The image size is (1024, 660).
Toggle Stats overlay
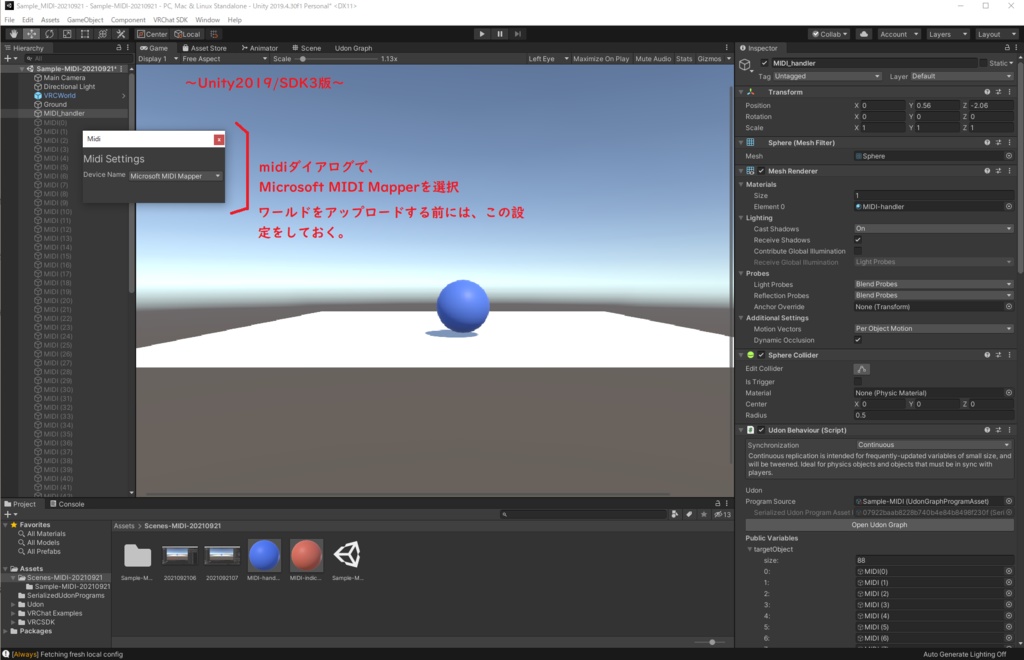(684, 59)
